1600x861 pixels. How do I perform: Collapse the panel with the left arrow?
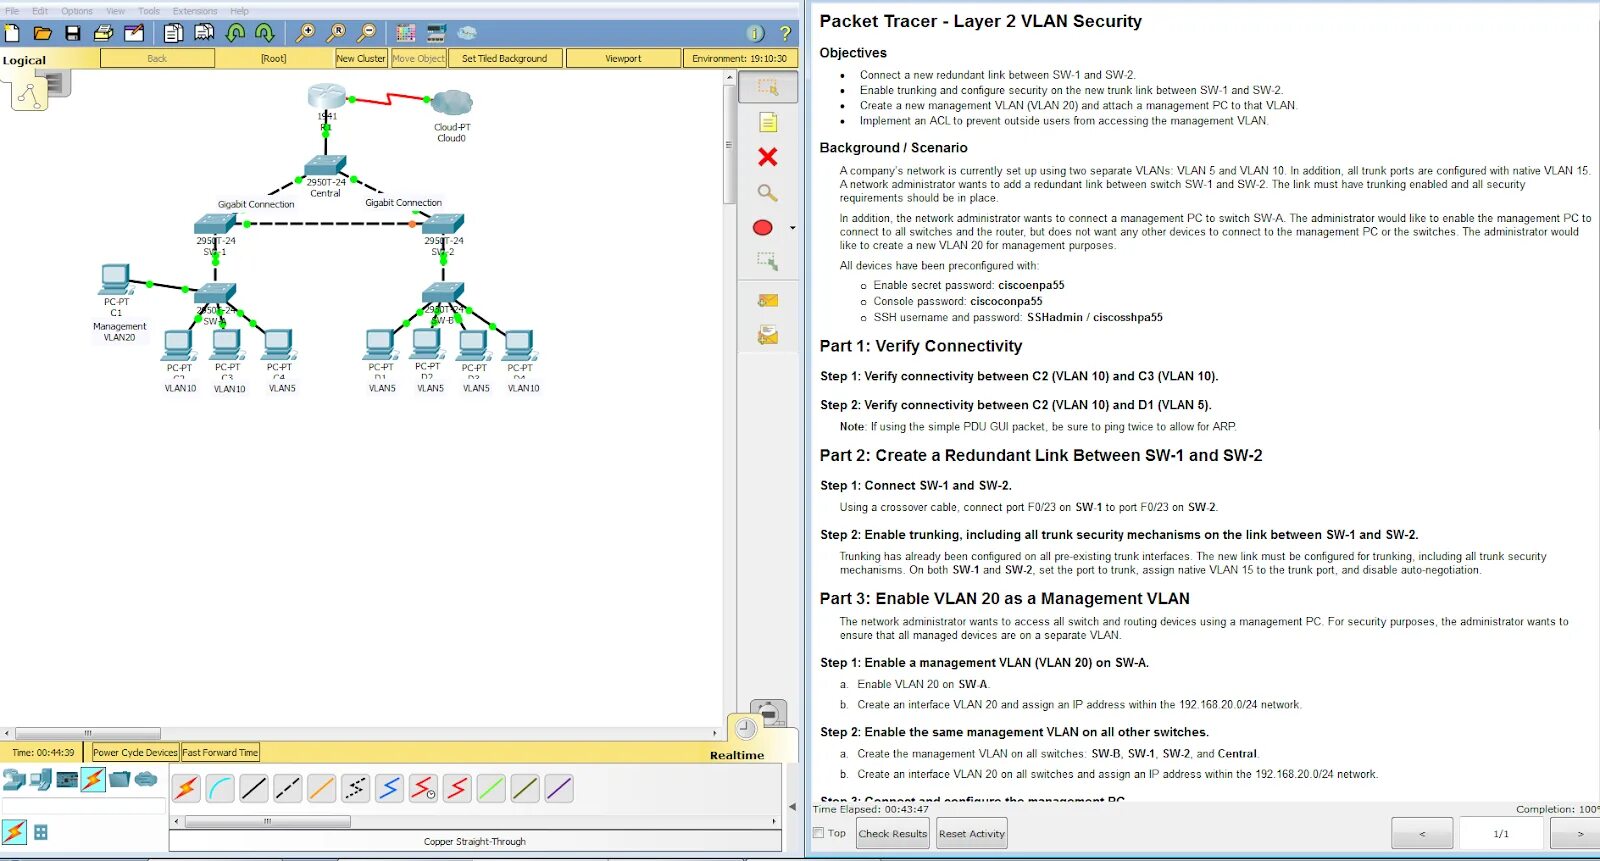pyautogui.click(x=793, y=806)
